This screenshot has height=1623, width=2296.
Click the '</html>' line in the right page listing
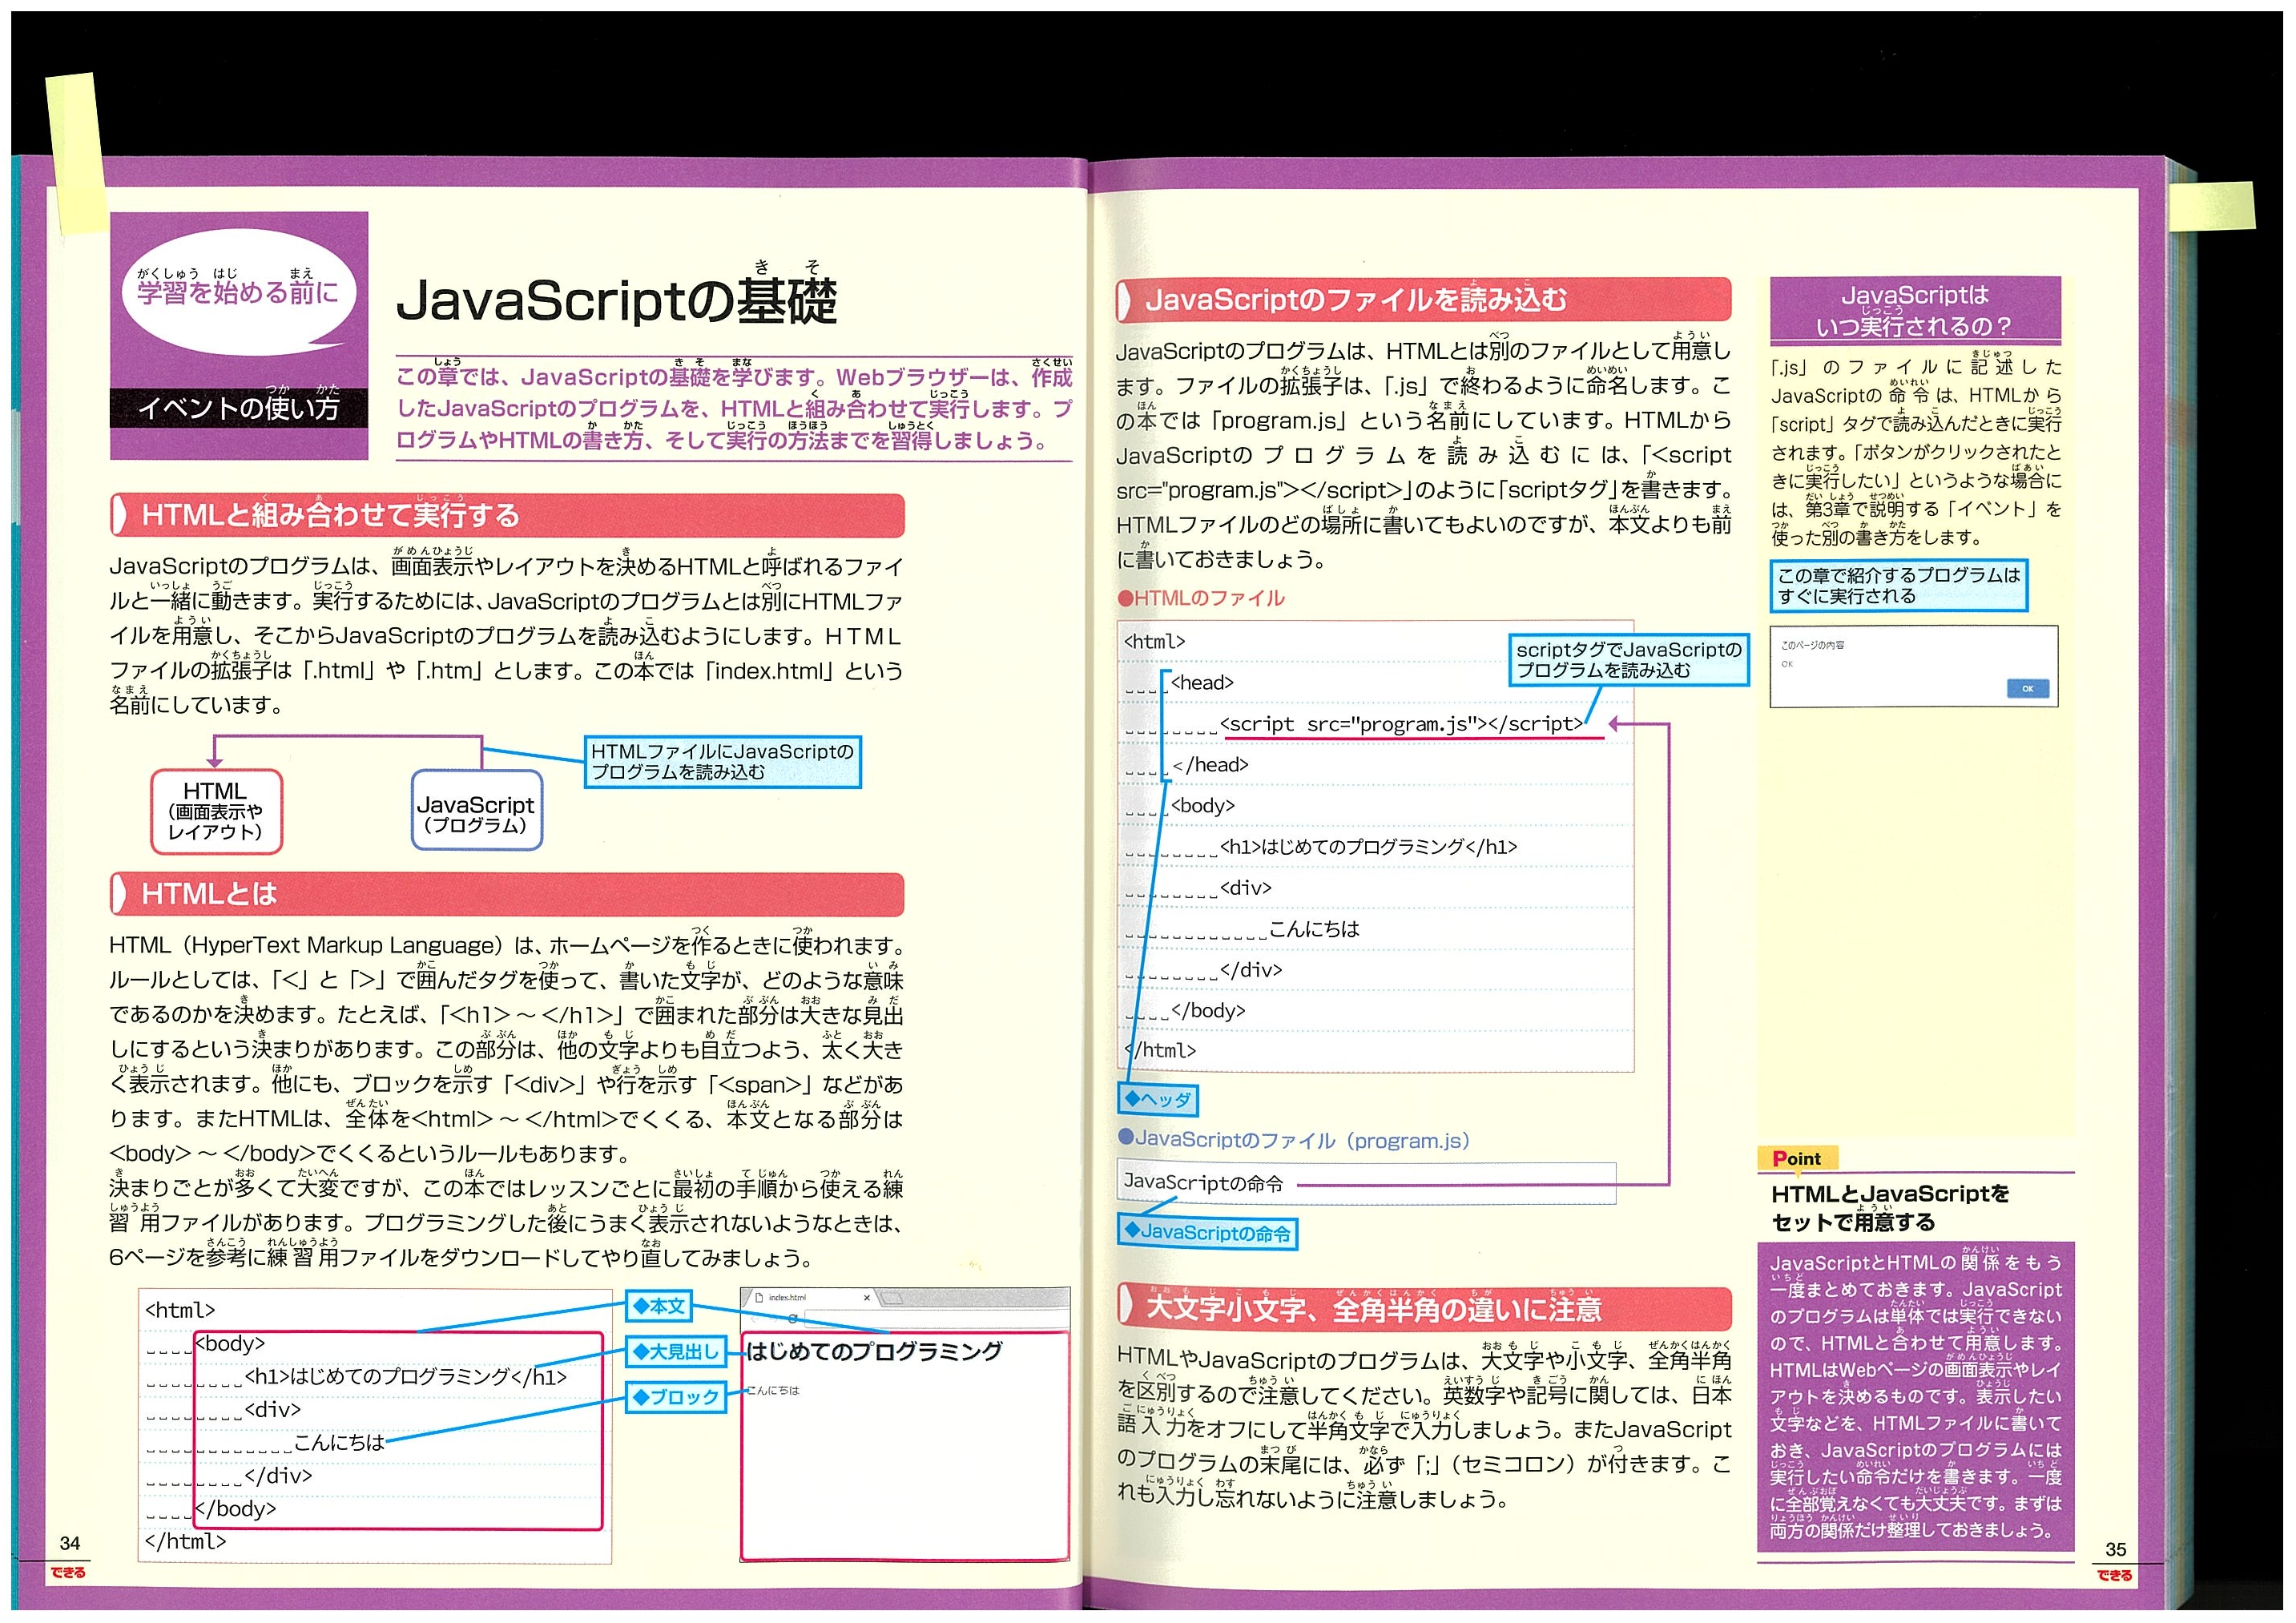click(x=1160, y=1050)
